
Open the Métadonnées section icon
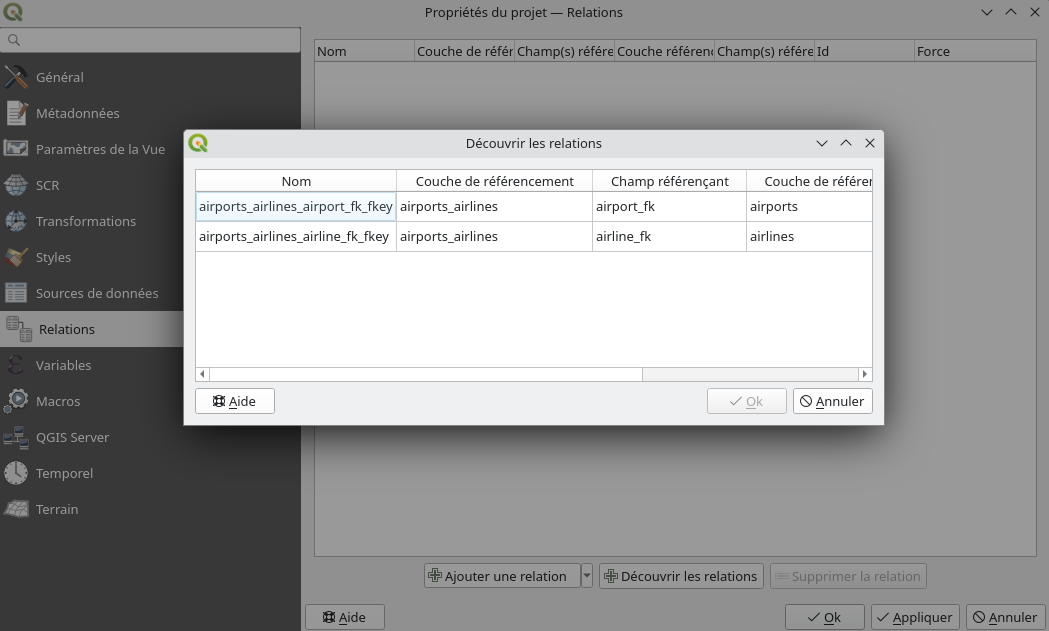(16, 114)
